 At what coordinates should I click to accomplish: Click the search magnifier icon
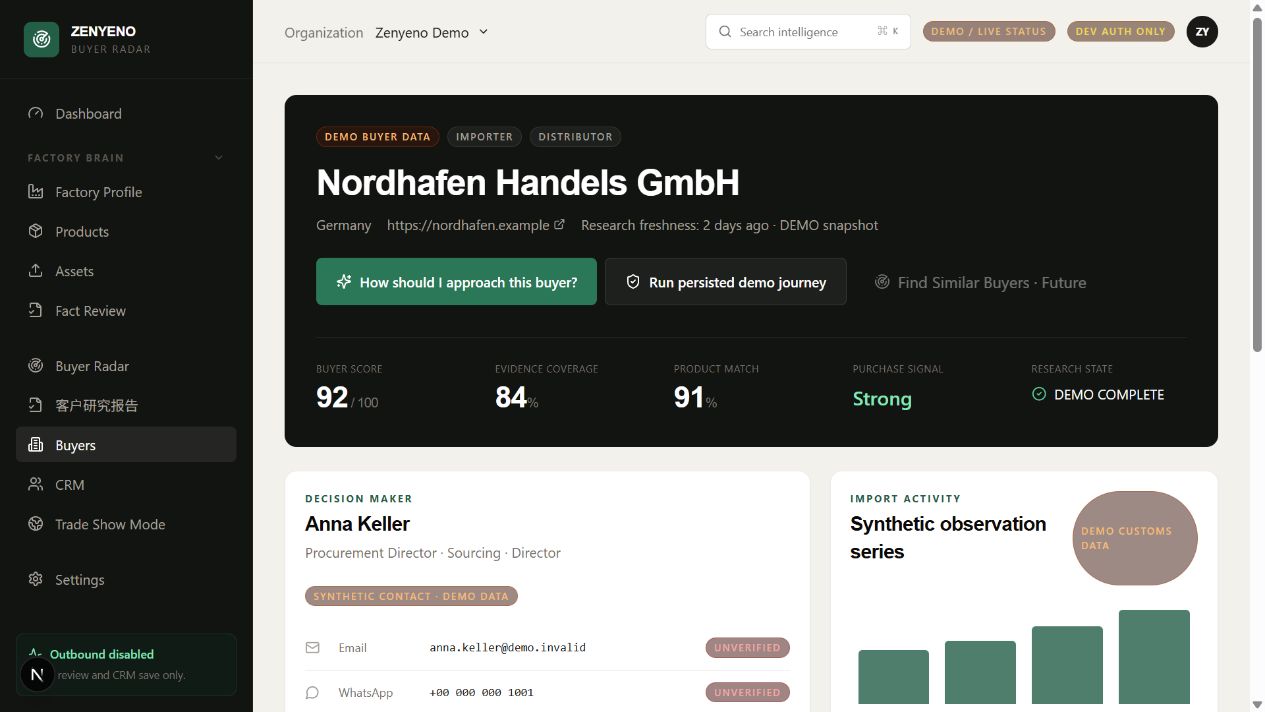725,32
